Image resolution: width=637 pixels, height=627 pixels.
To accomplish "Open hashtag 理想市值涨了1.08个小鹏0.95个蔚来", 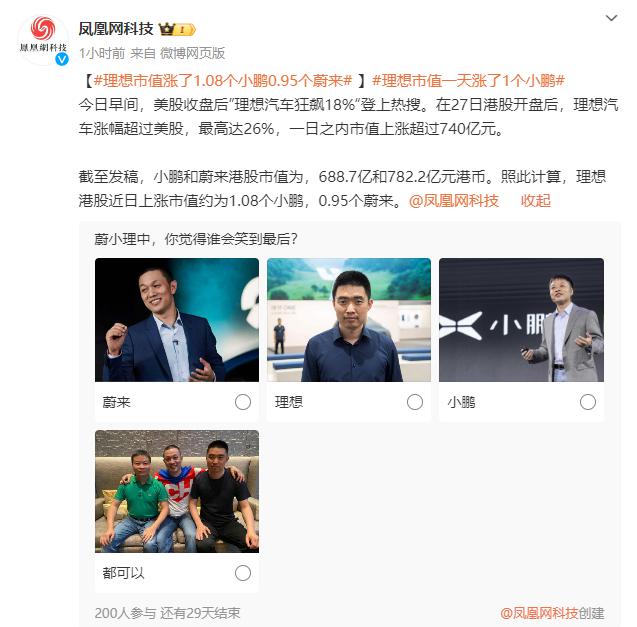I will [x=223, y=80].
